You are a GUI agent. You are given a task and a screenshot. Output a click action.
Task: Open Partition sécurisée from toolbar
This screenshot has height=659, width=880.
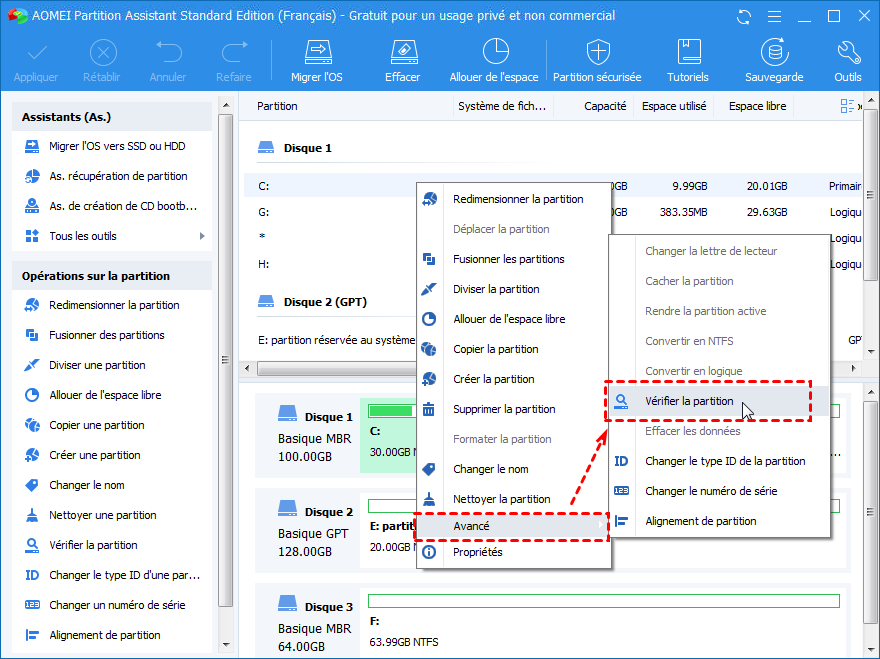597,61
